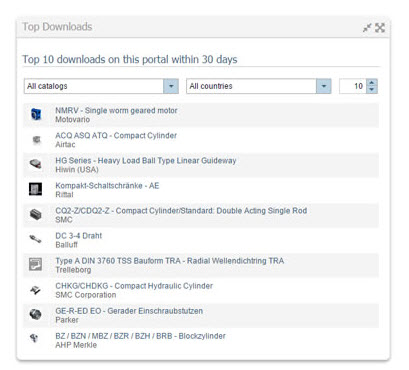Viewport: 409px width, 370px height.
Task: Open CQ2-Z/CDQ2-Z Compact Cylinder link
Action: click(x=181, y=211)
